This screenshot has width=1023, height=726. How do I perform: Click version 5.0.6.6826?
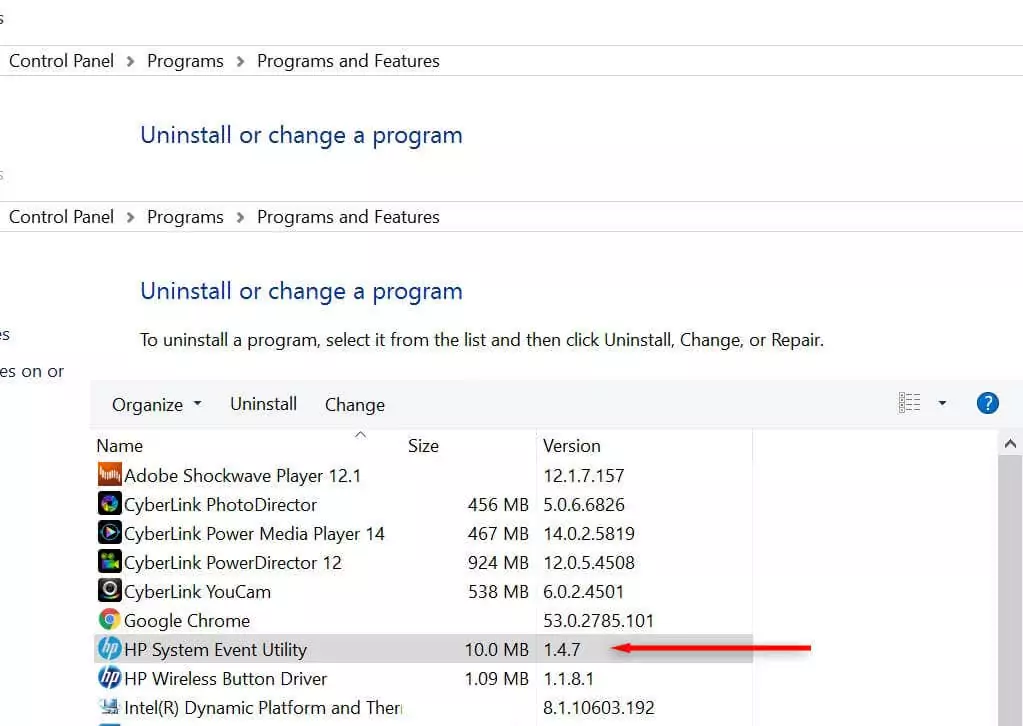tap(584, 505)
